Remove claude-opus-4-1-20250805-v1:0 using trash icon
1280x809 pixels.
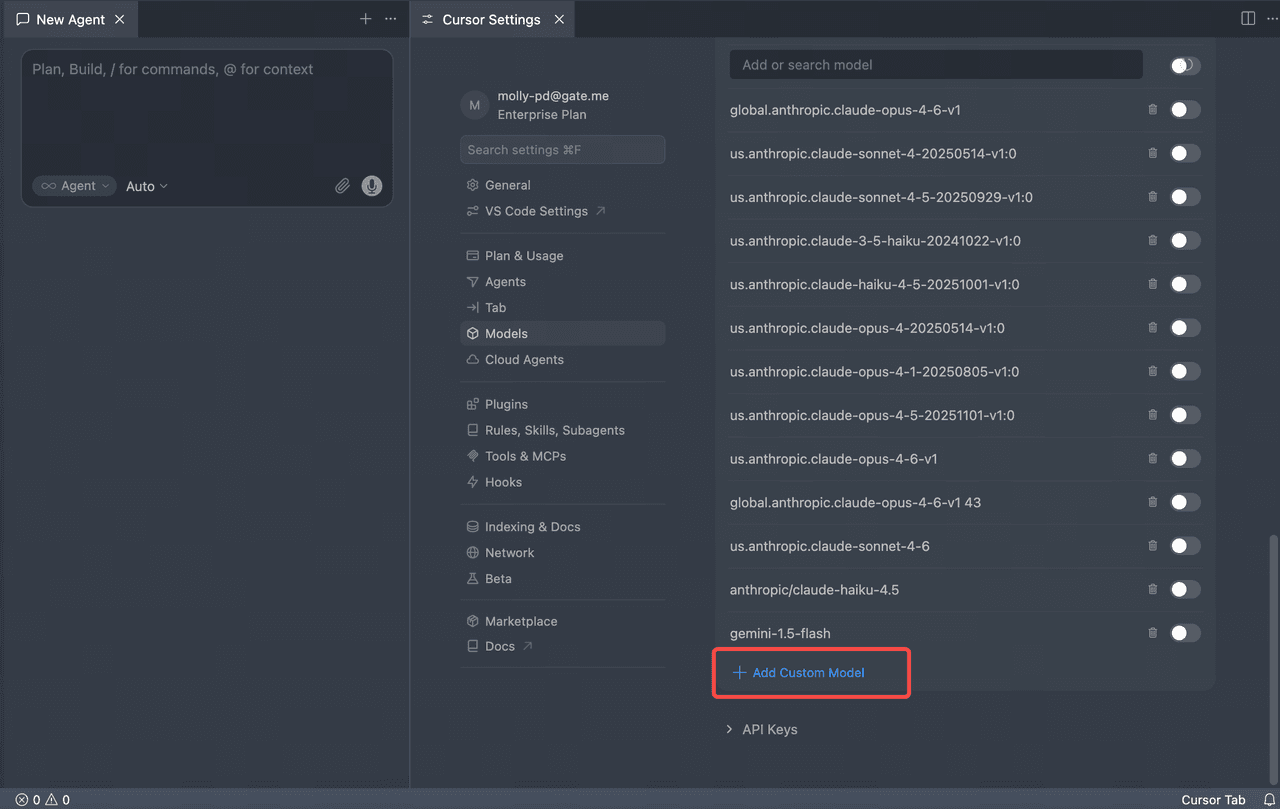click(x=1152, y=371)
